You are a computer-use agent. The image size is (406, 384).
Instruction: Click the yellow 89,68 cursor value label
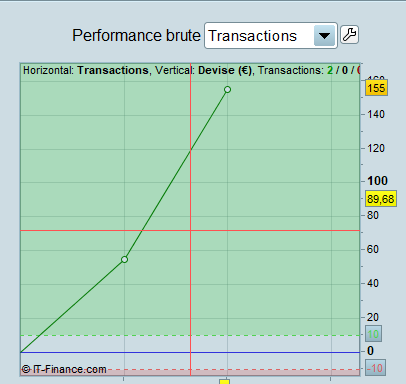[x=381, y=199]
